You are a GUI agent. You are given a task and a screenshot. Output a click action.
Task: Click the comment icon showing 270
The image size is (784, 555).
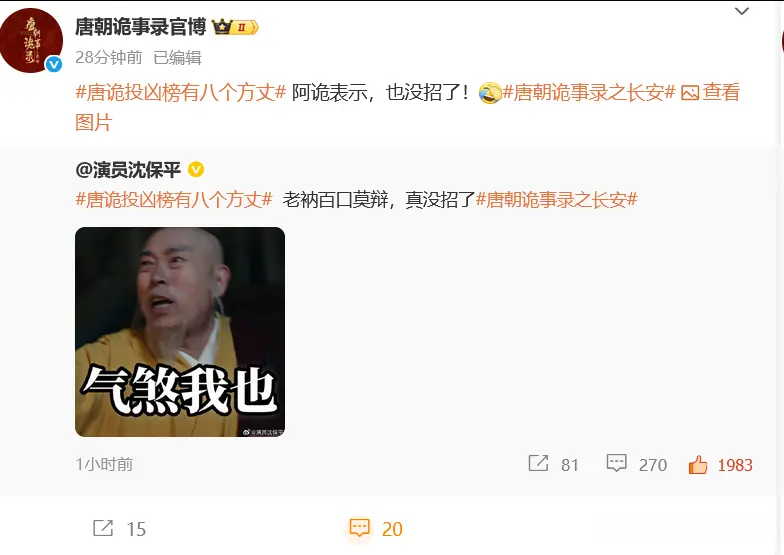click(x=616, y=464)
